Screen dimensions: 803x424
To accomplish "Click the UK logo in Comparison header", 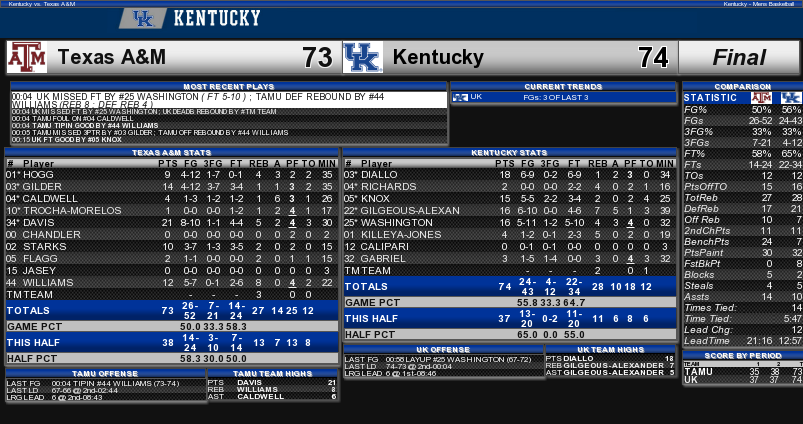I will pyautogui.click(x=791, y=98).
